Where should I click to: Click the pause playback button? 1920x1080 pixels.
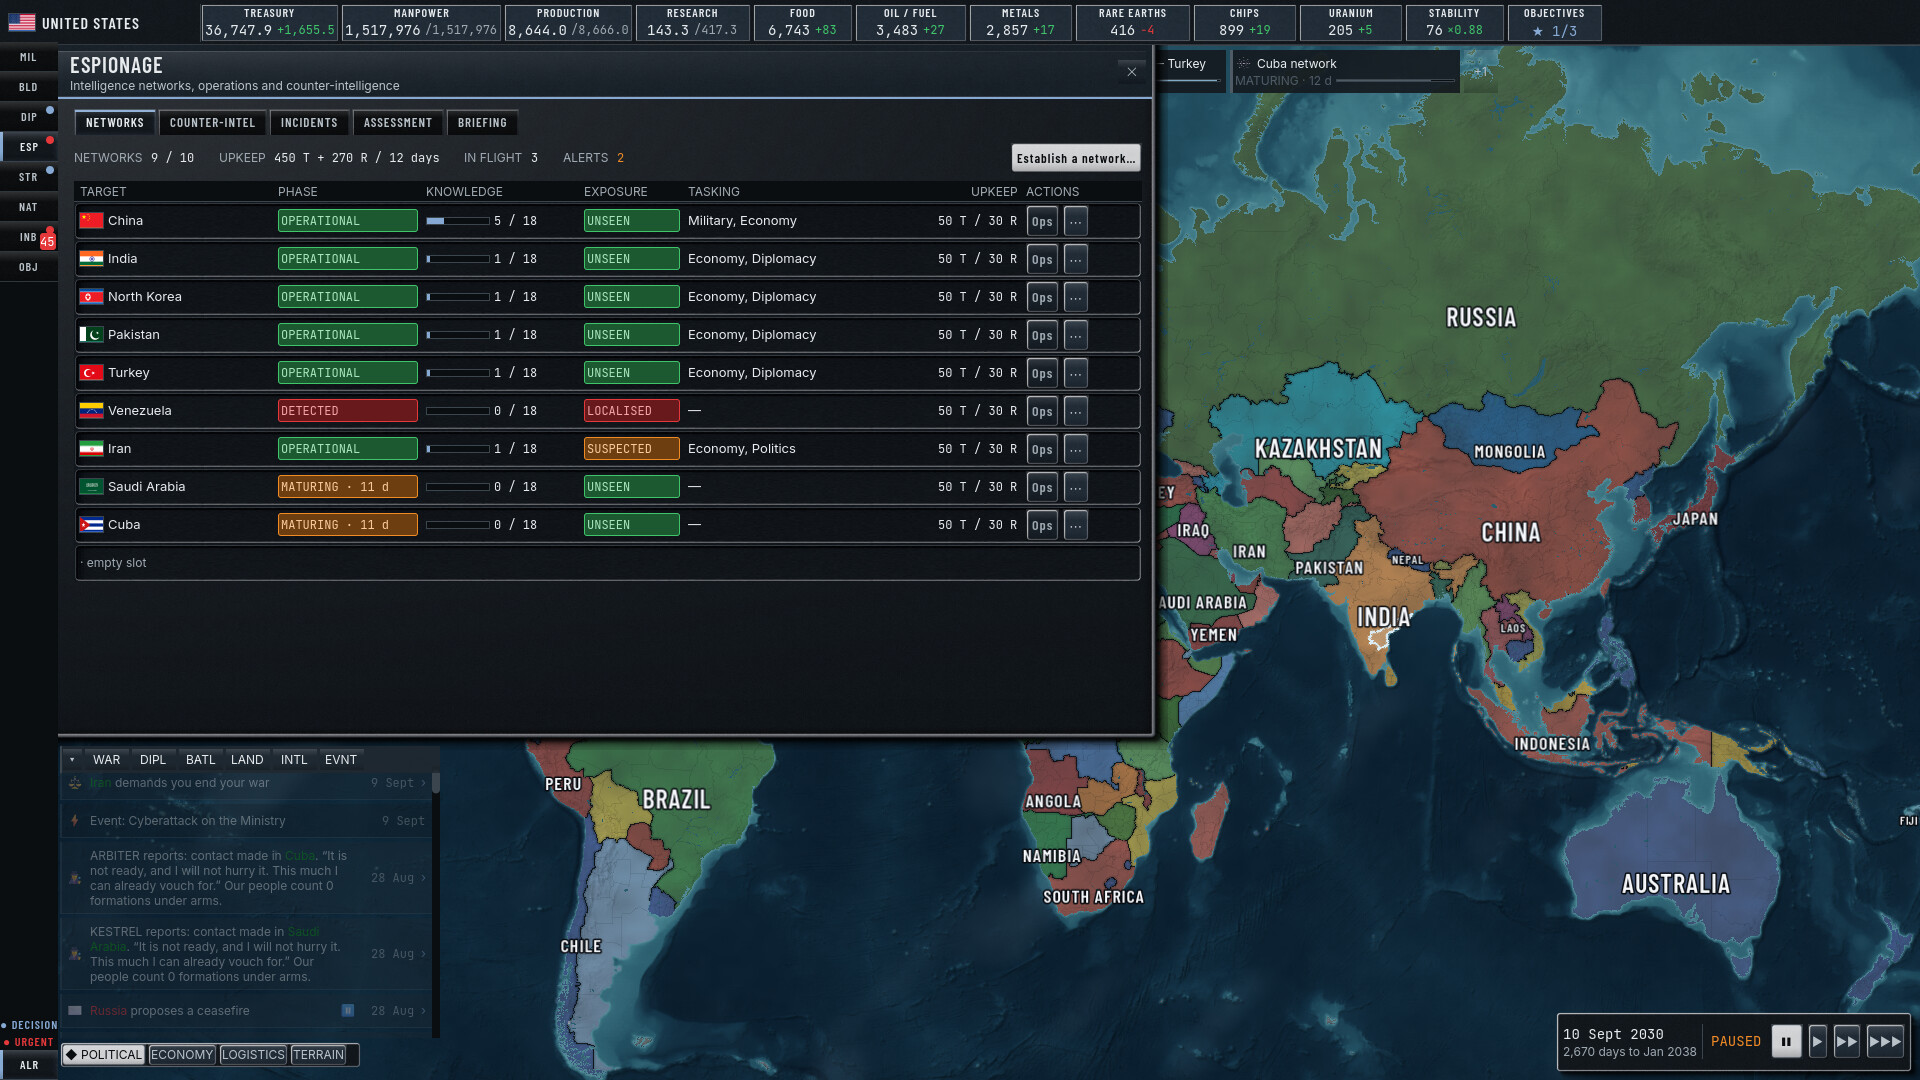(x=1786, y=1041)
